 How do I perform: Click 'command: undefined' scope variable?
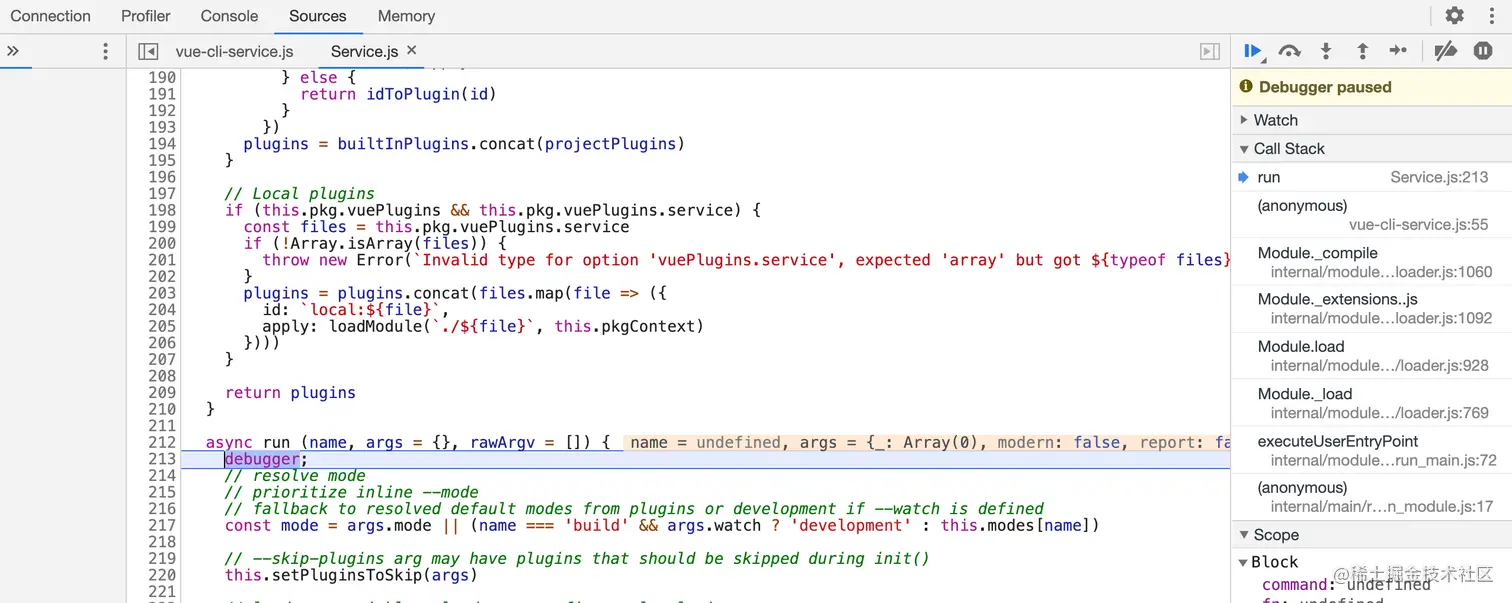pyautogui.click(x=1346, y=585)
